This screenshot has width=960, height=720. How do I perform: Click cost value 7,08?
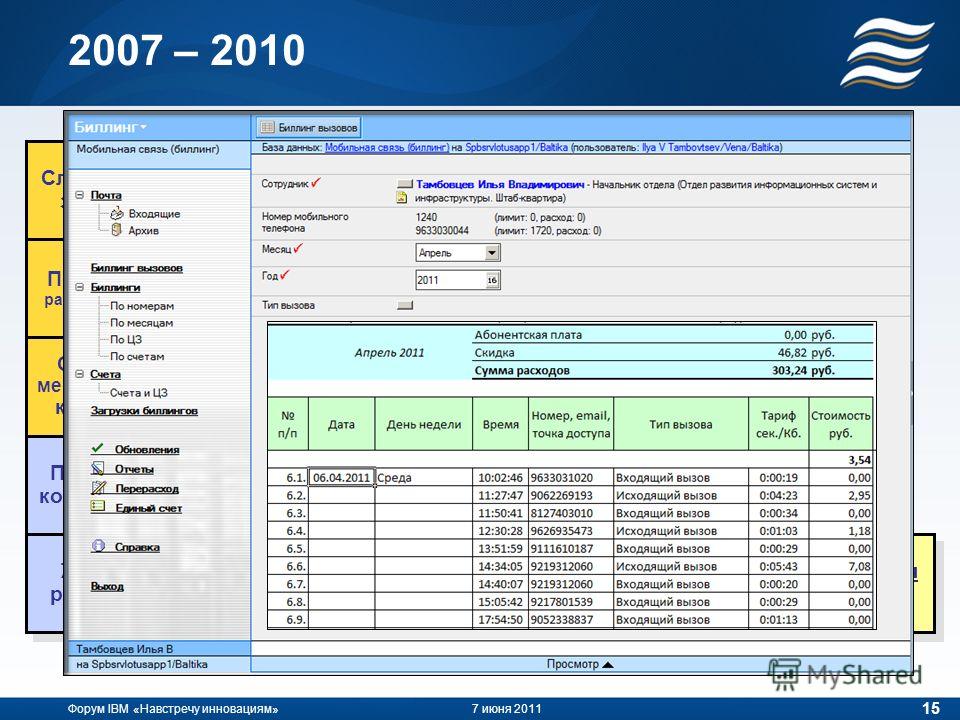[x=841, y=566]
